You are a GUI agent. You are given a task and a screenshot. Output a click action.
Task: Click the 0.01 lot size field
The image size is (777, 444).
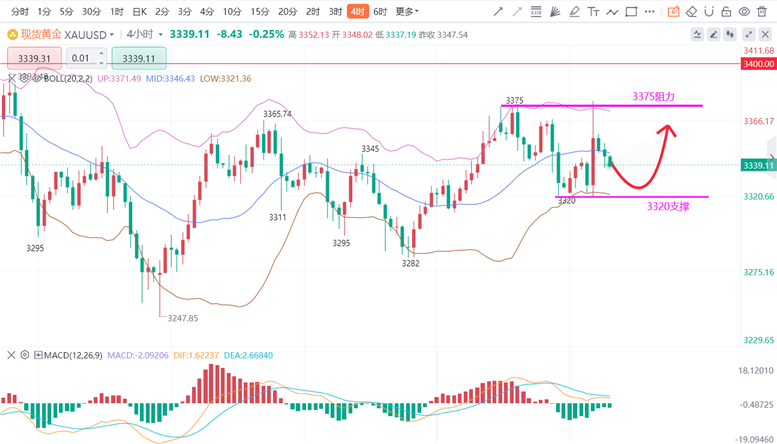coord(81,58)
